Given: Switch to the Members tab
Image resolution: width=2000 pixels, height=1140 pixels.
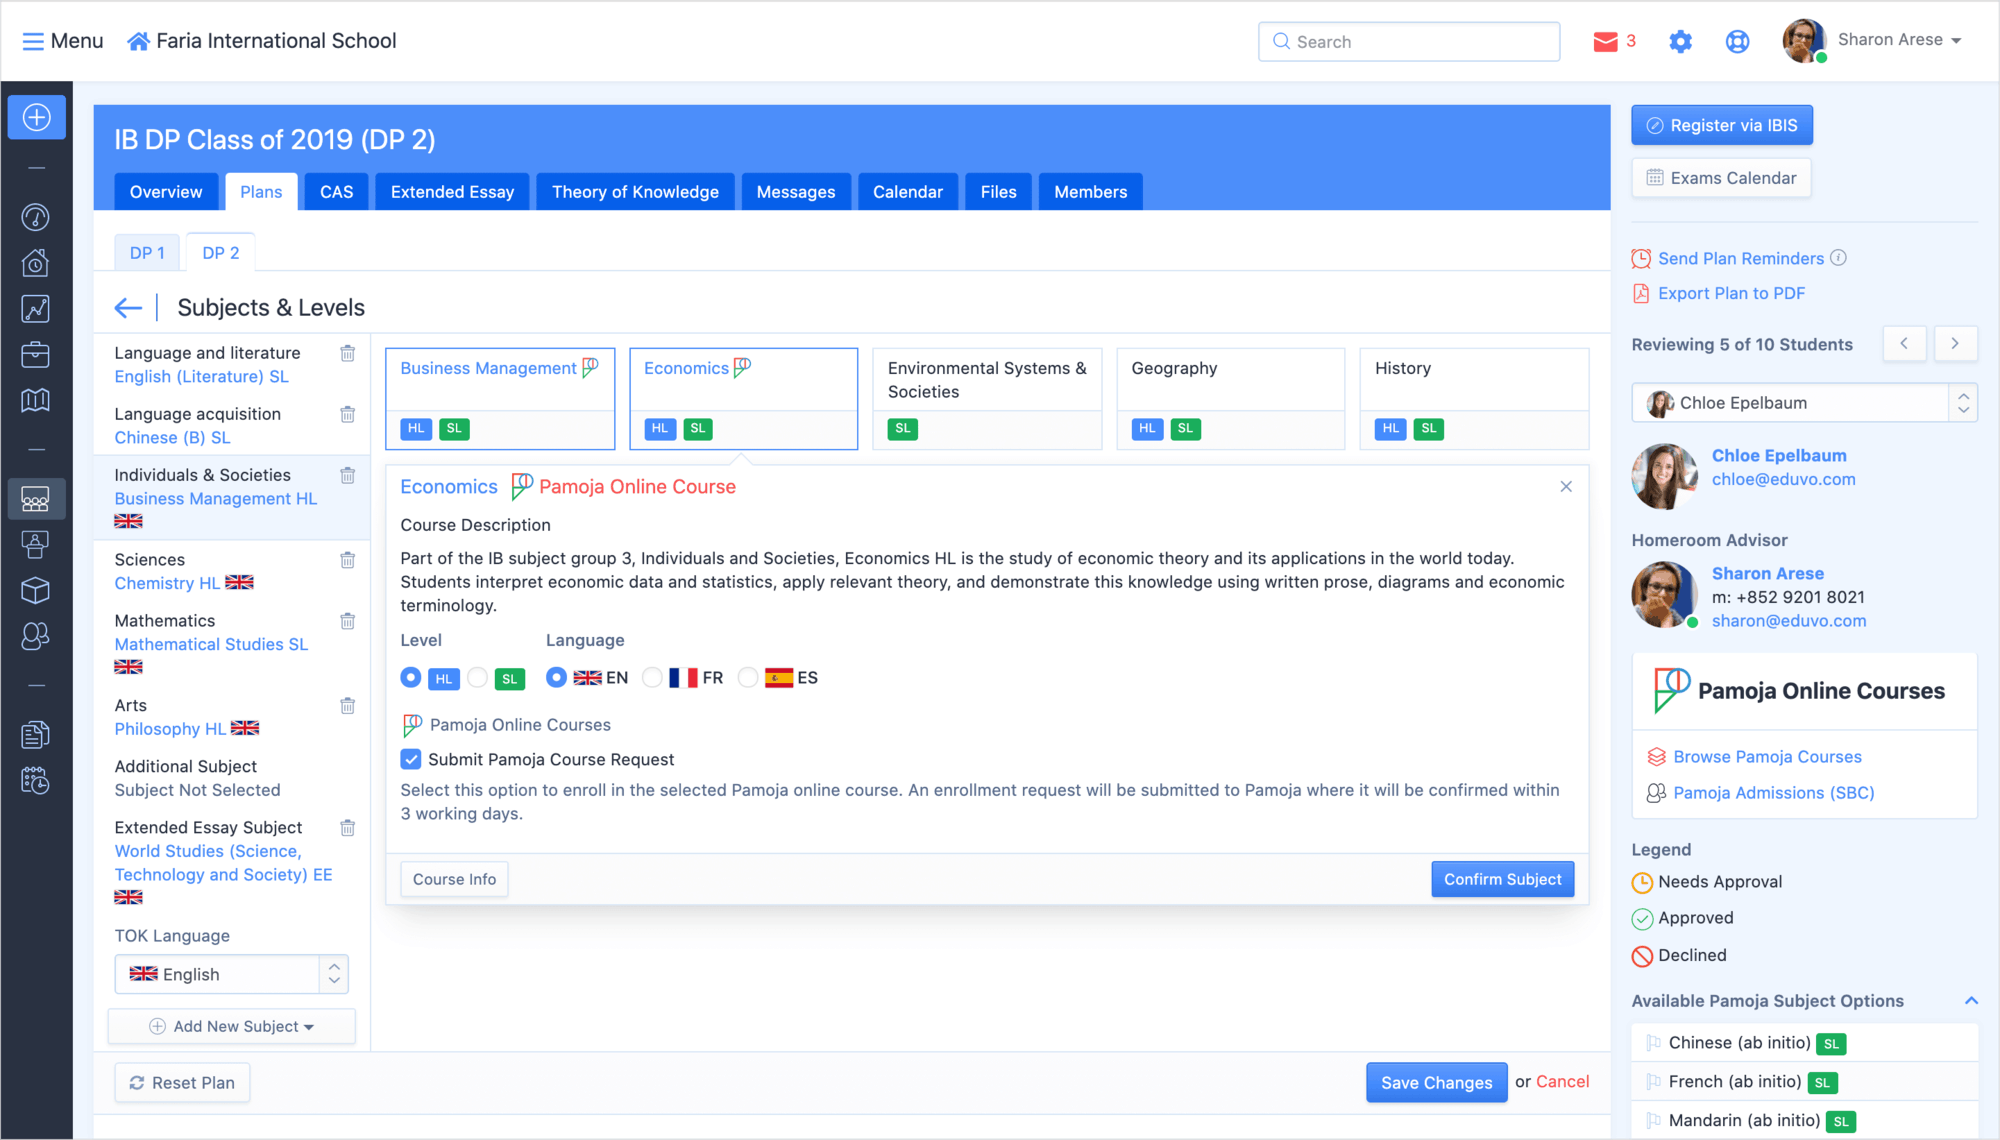Looking at the screenshot, I should [1090, 192].
